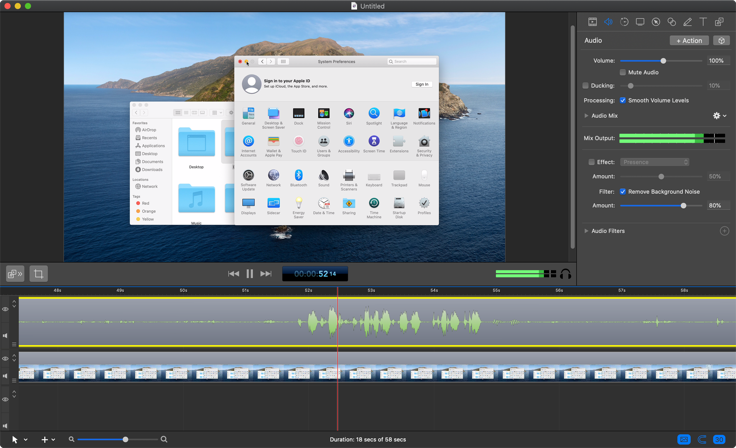The height and width of the screenshot is (448, 736).
Task: Click Bluetooth icon in System Preferences preview
Action: [x=299, y=178]
